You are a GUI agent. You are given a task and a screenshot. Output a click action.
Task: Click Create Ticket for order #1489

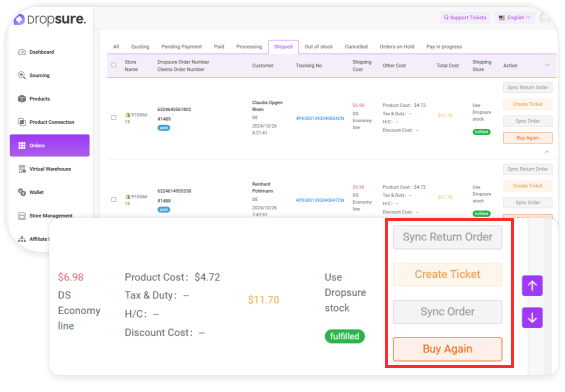pyautogui.click(x=528, y=104)
